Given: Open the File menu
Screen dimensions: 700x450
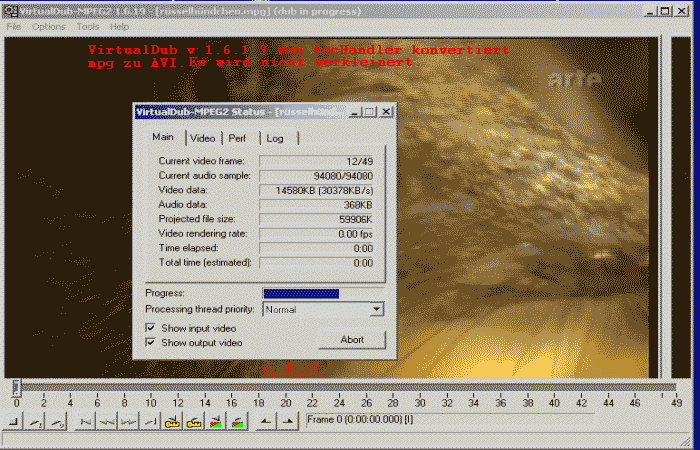Looking at the screenshot, I should (14, 27).
